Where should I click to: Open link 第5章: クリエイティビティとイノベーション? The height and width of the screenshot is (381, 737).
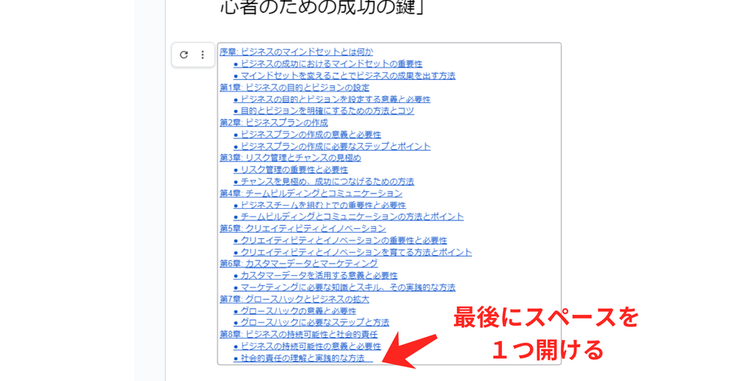pyautogui.click(x=303, y=228)
